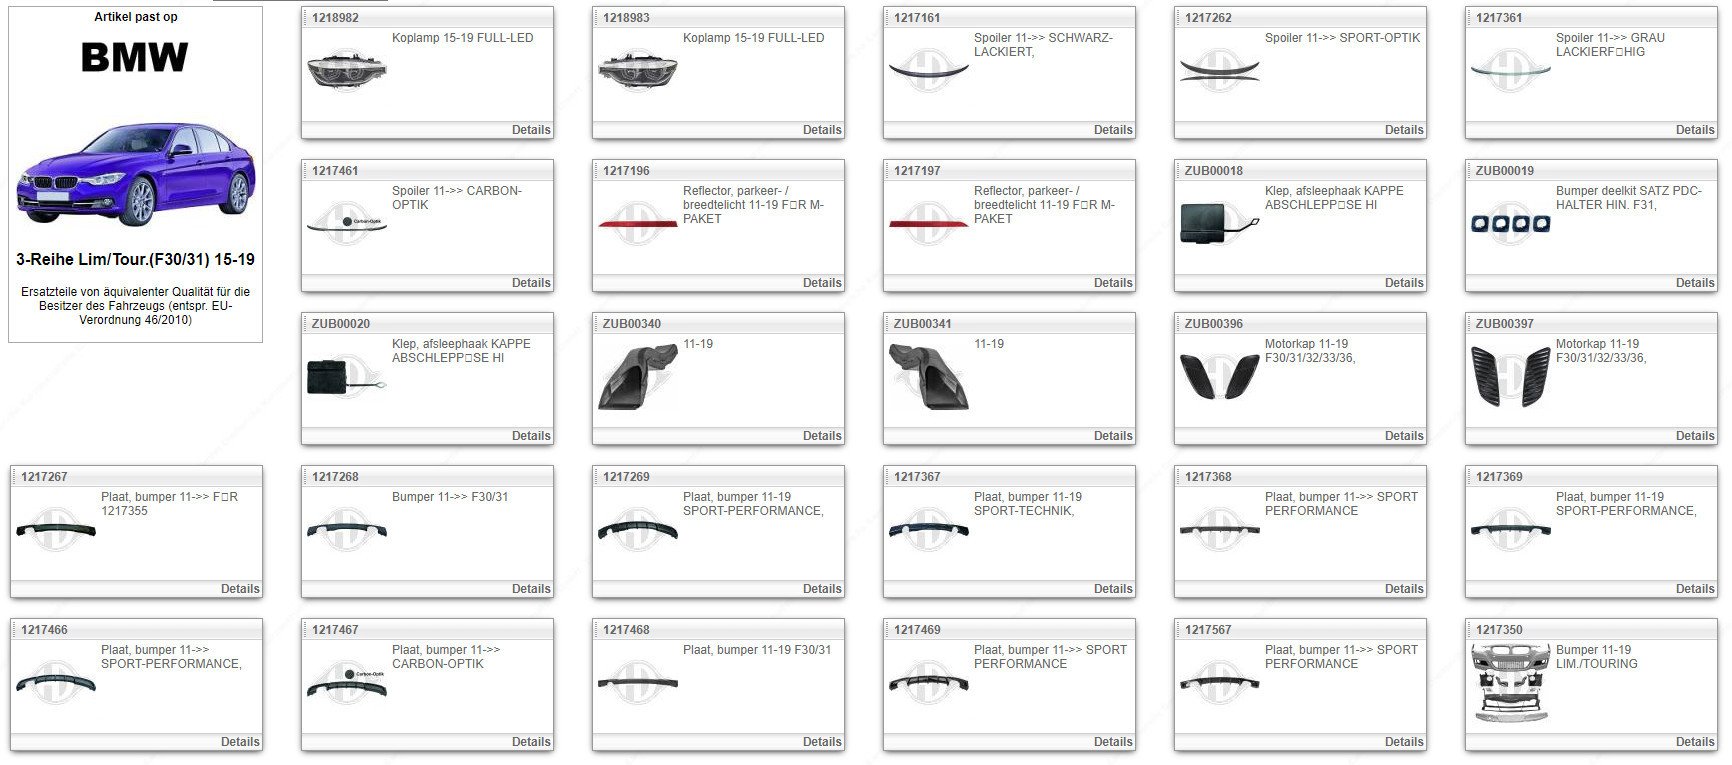Open Details for ZUB00019
This screenshot has width=1732, height=765.
pyautogui.click(x=1695, y=283)
